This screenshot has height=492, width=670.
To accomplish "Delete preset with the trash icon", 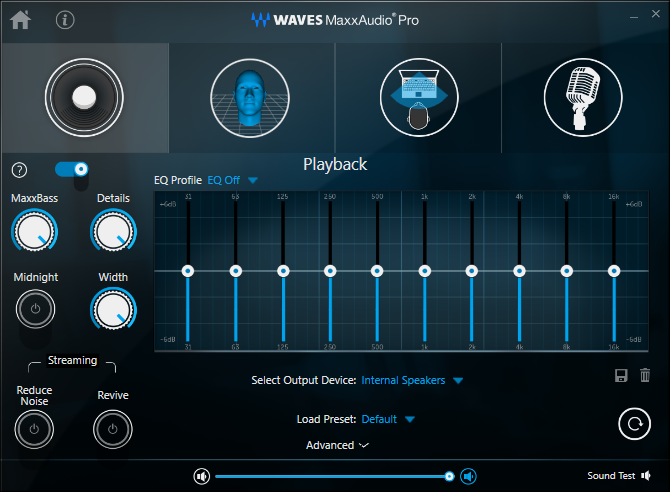I will 645,375.
